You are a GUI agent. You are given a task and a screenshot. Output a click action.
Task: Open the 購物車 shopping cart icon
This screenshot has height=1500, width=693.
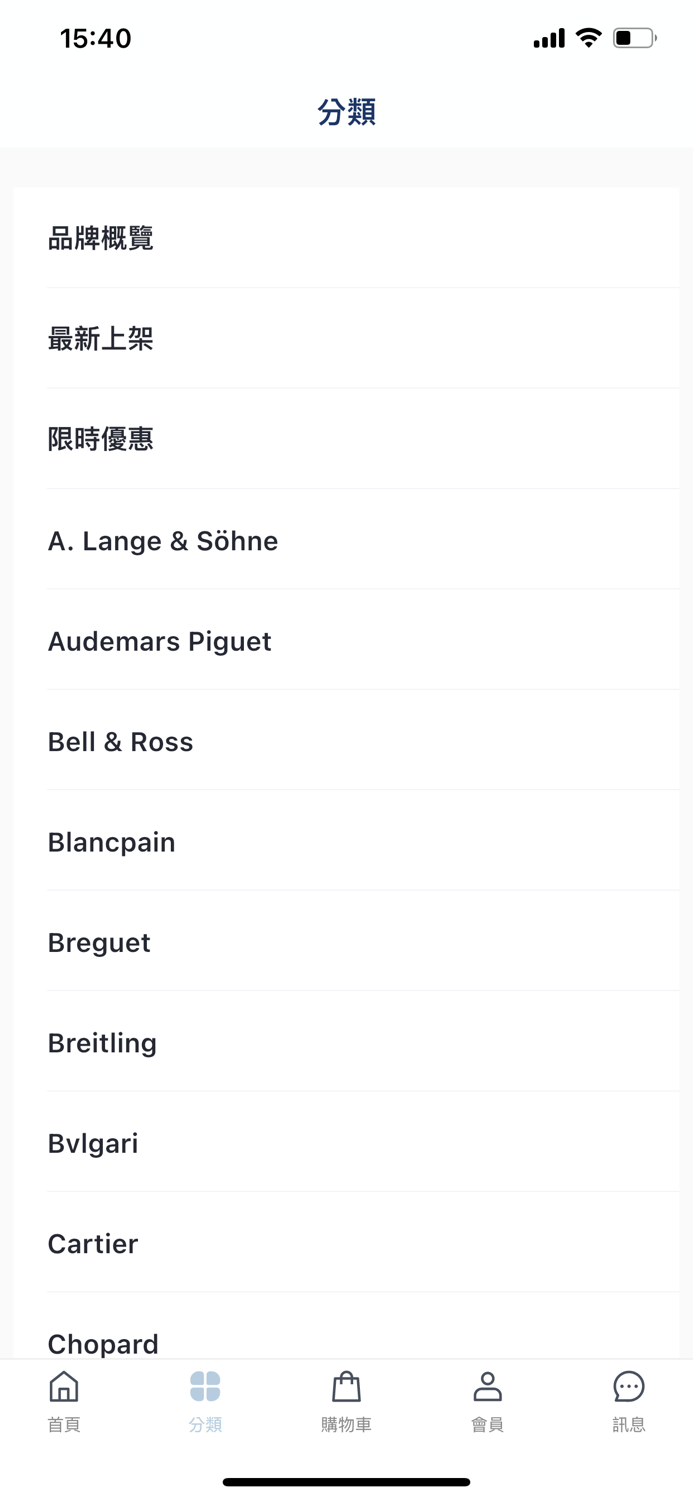pyautogui.click(x=346, y=1387)
